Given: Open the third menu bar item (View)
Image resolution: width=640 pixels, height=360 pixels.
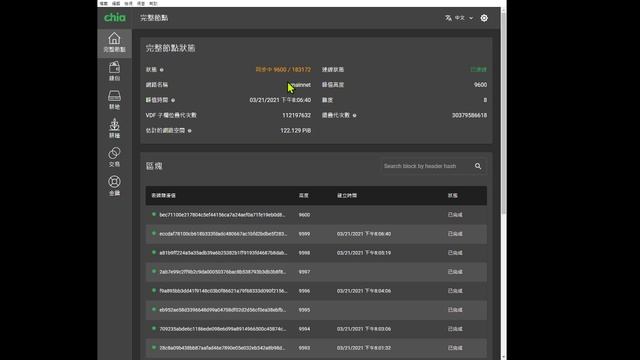Looking at the screenshot, I should [x=128, y=3].
